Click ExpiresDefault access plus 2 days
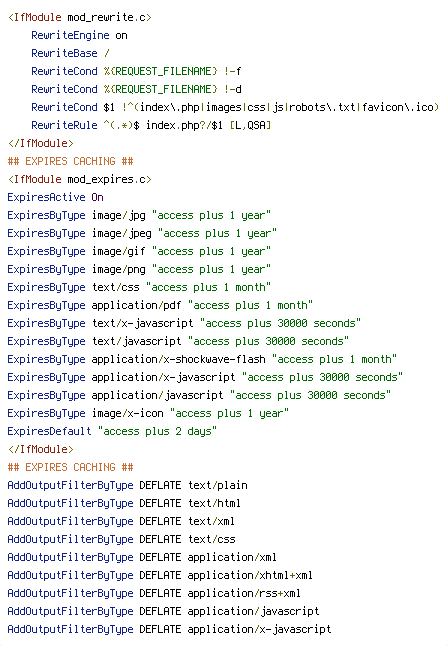448x646 pixels. (113, 431)
